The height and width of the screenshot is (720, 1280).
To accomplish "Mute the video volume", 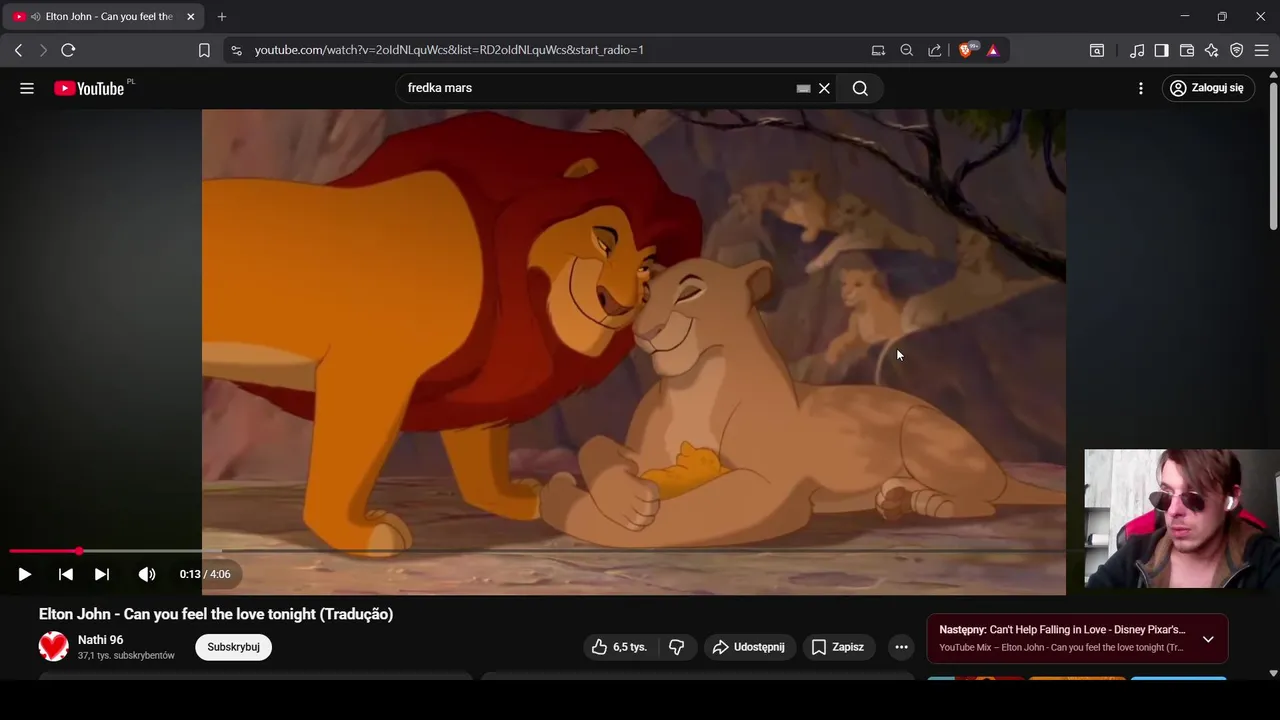I will pos(147,574).
